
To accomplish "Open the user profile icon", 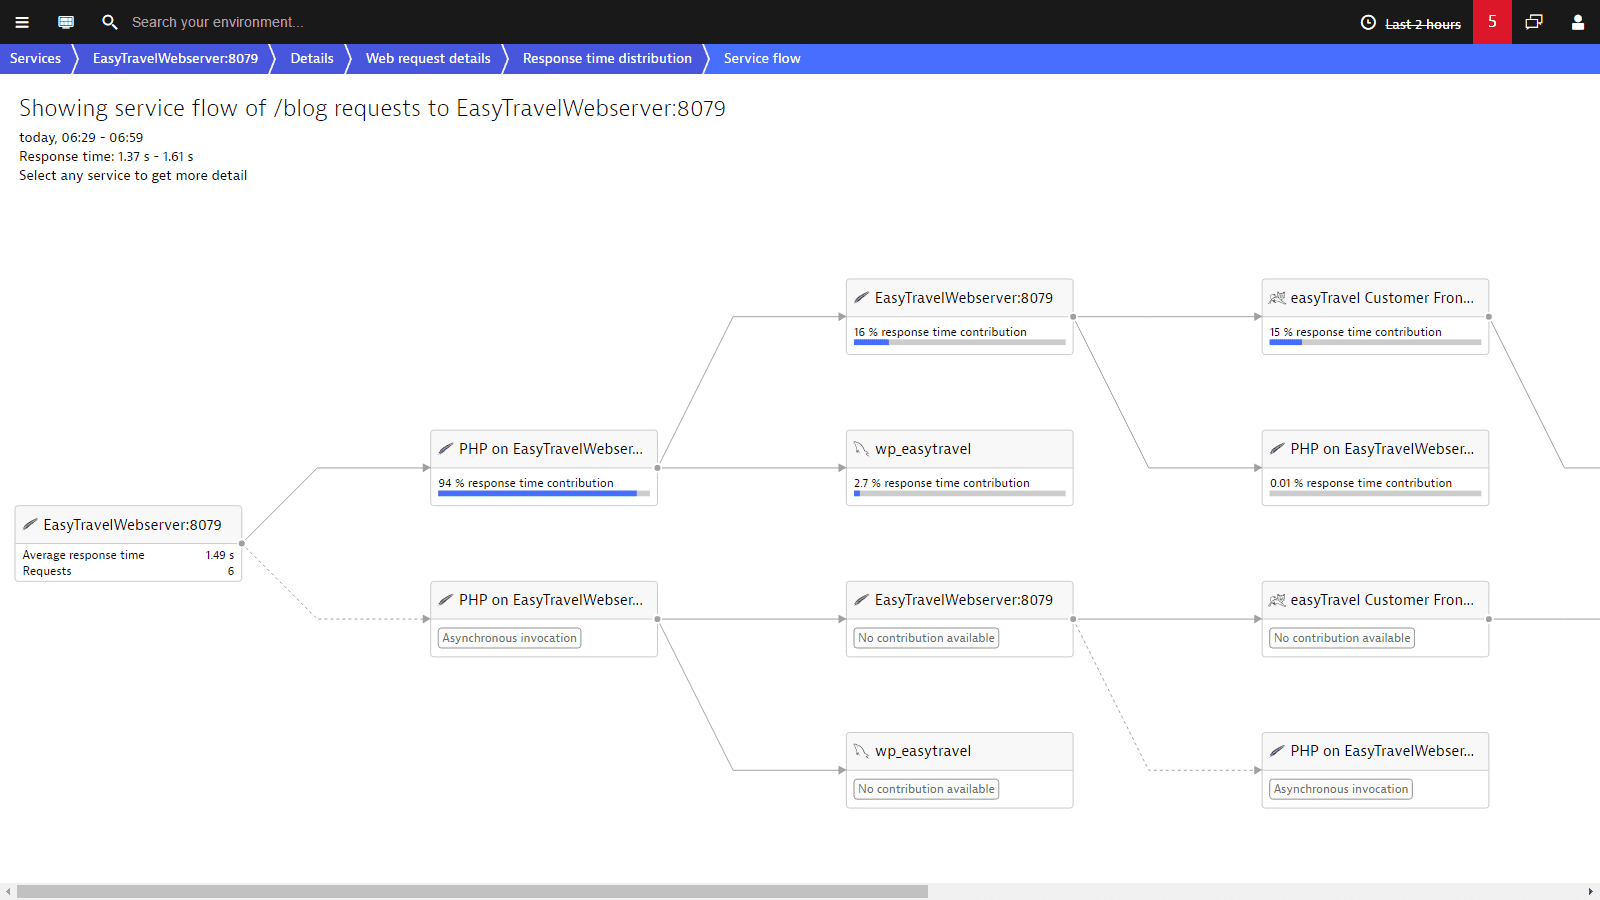I will pos(1578,22).
